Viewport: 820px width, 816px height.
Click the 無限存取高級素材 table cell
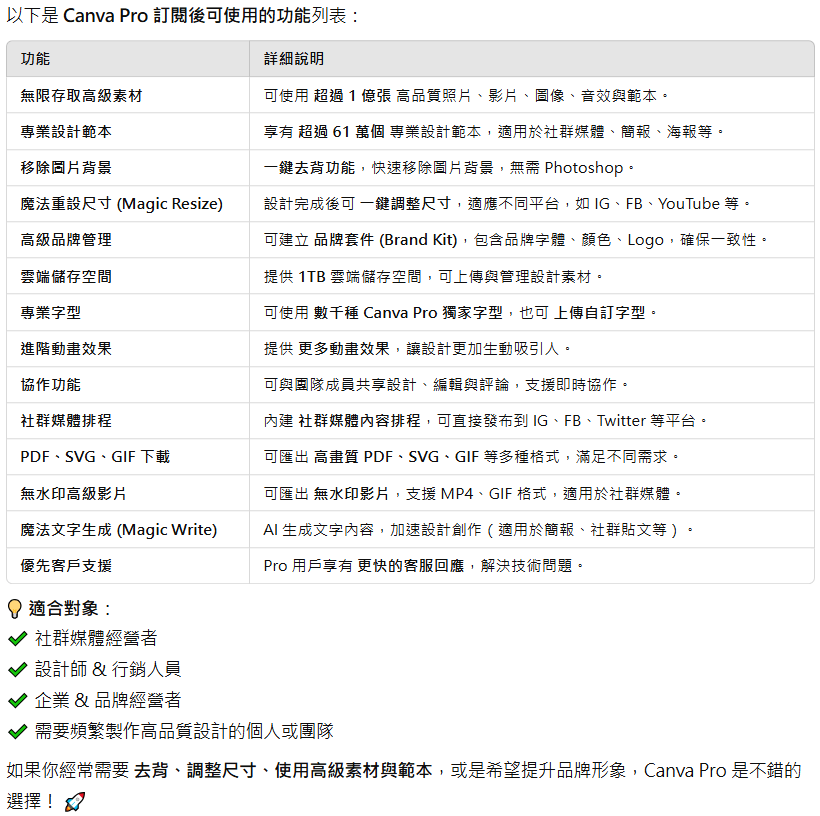pyautogui.click(x=81, y=96)
